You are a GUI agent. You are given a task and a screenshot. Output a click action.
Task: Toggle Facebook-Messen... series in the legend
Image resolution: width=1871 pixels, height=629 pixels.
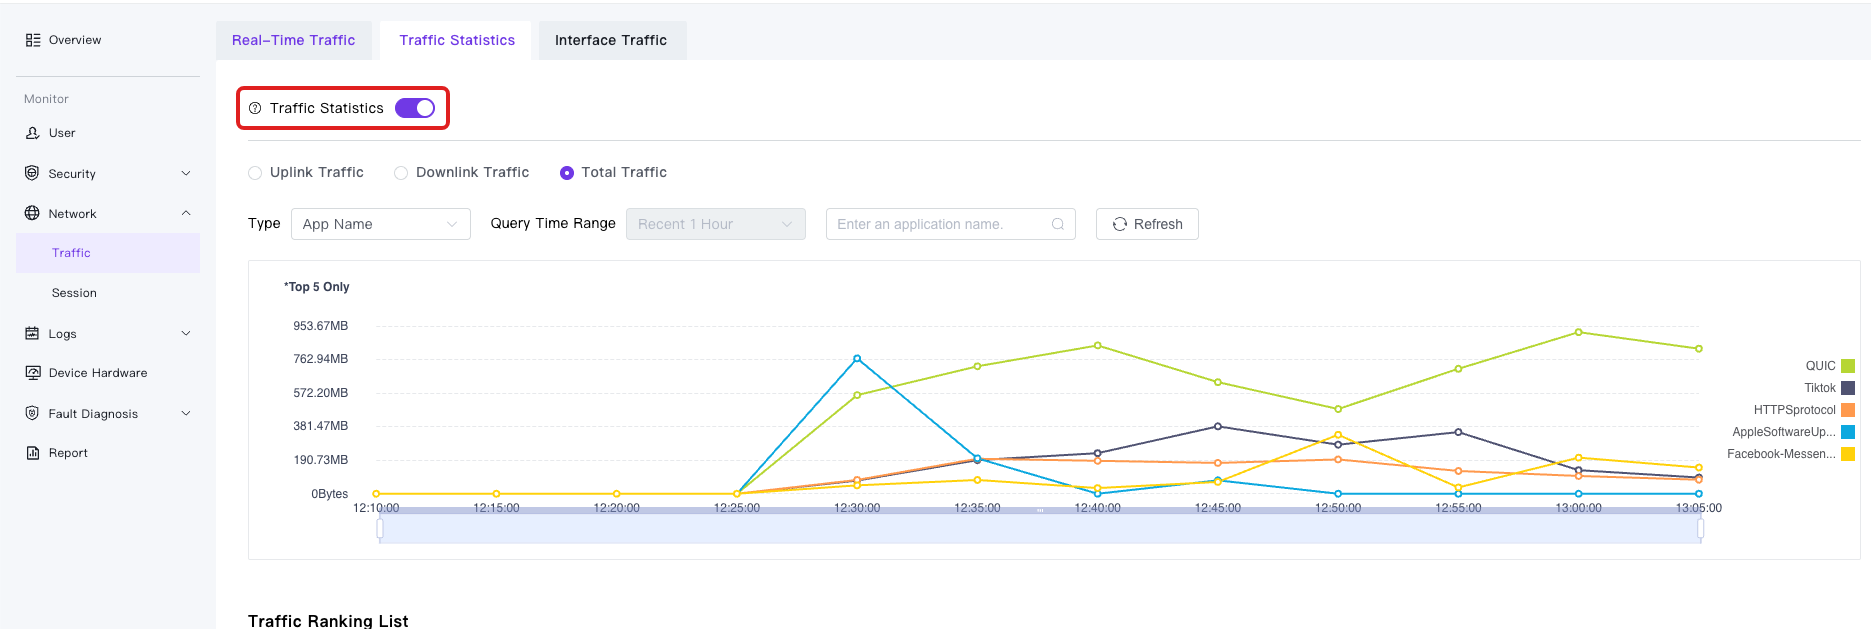tap(1791, 454)
